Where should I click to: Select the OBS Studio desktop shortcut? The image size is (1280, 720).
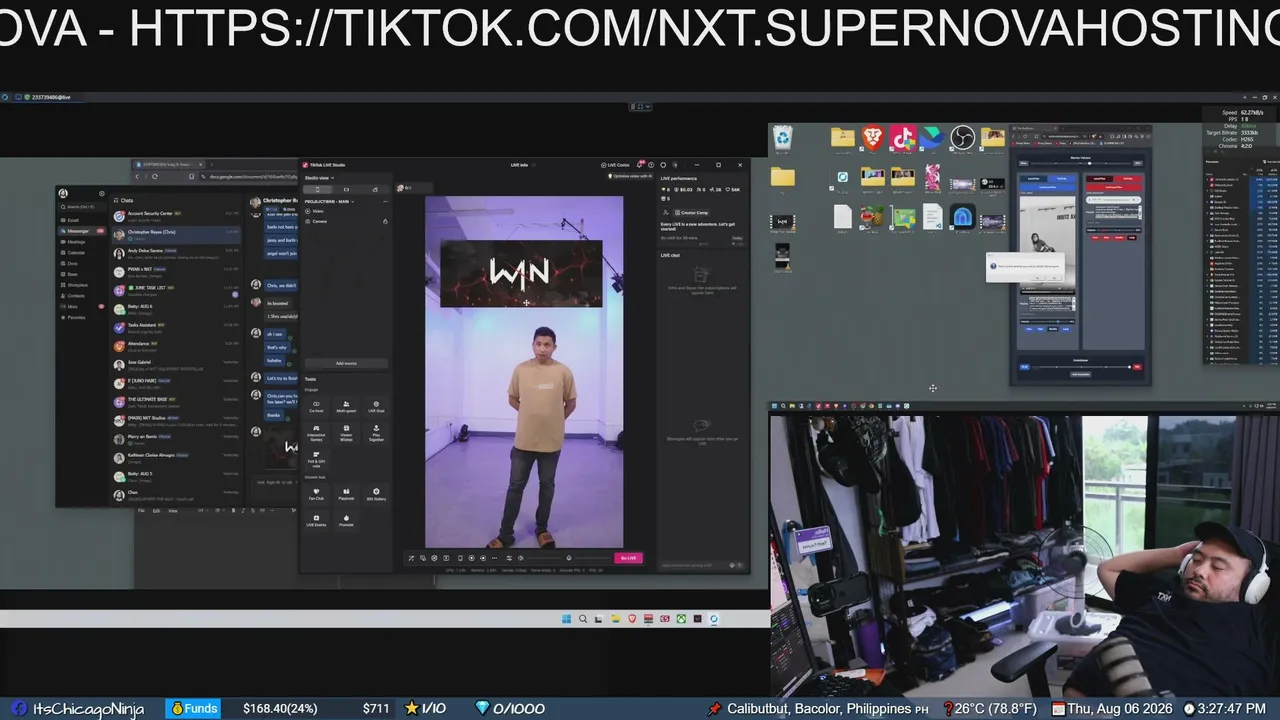pyautogui.click(x=962, y=137)
